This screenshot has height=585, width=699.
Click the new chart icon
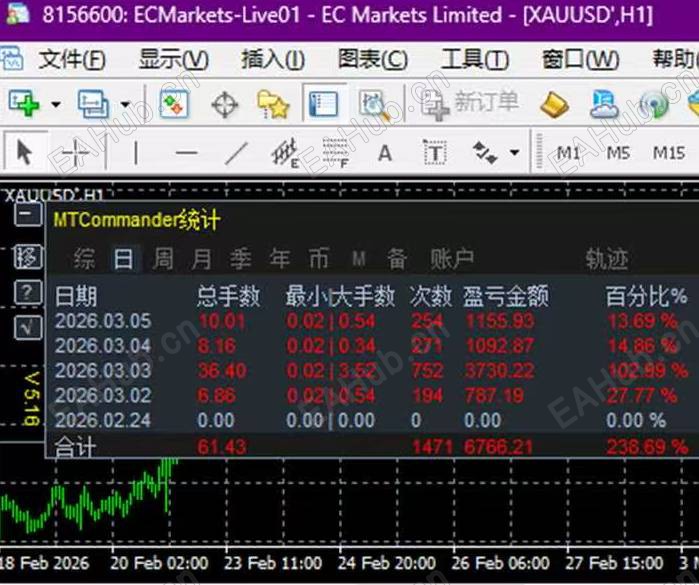pos(24,104)
